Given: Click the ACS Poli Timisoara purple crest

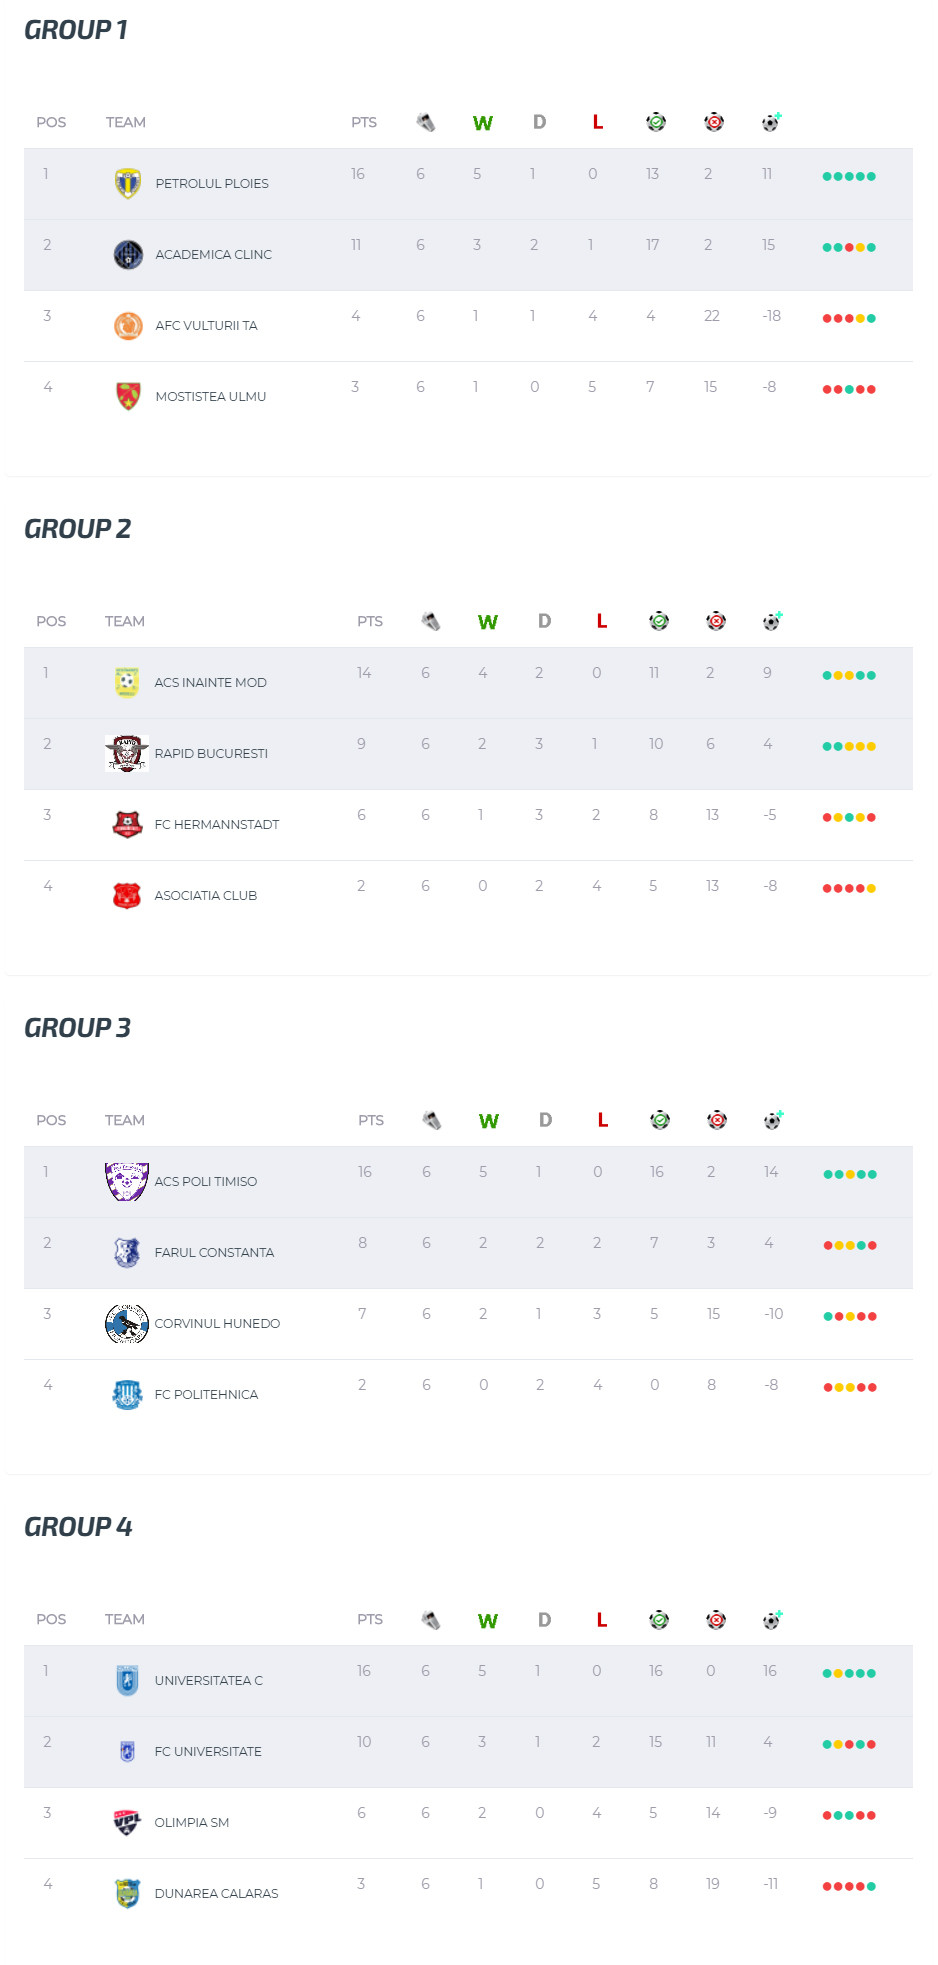Looking at the screenshot, I should coord(127,1181).
